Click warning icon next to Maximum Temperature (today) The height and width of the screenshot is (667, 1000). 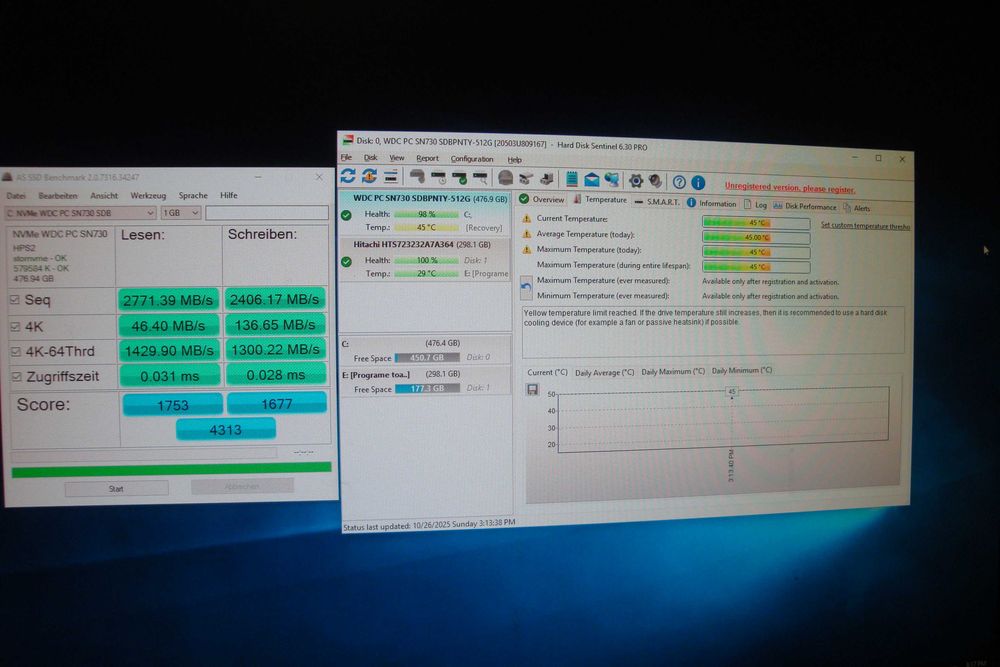527,249
